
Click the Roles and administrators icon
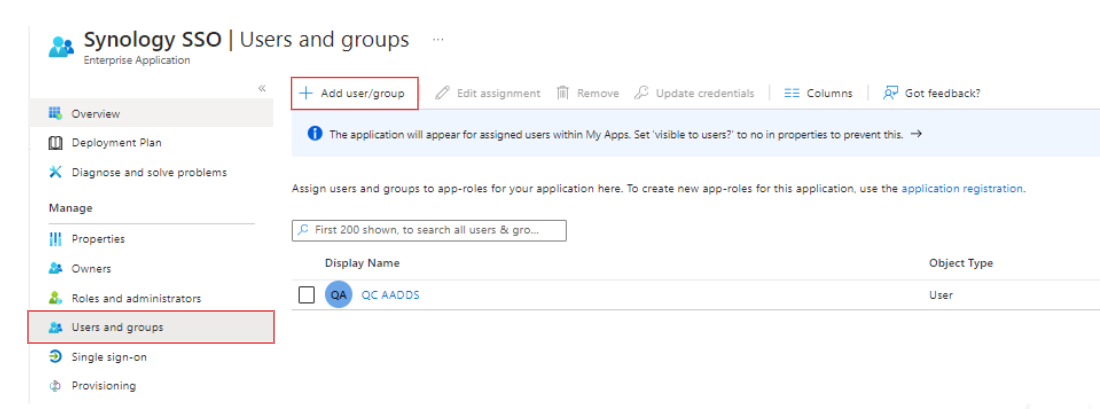(55, 298)
